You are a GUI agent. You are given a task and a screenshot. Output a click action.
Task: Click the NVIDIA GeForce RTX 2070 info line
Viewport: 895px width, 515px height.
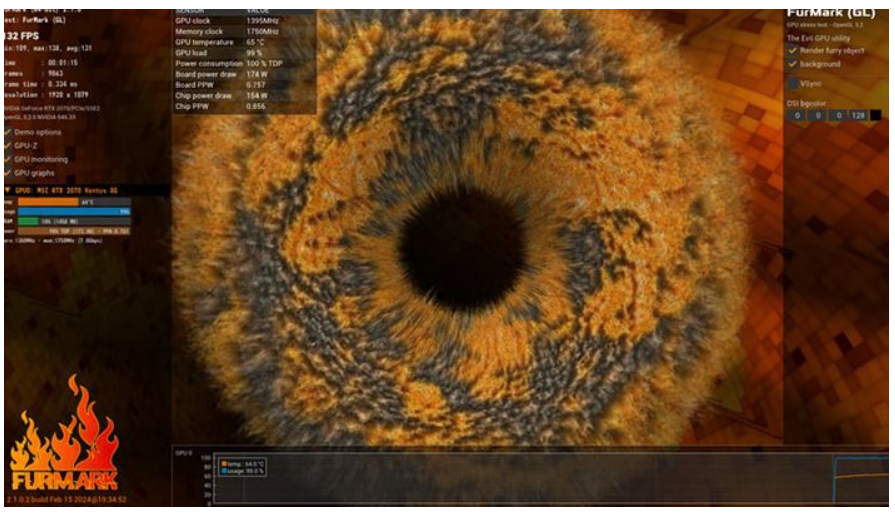[53, 108]
